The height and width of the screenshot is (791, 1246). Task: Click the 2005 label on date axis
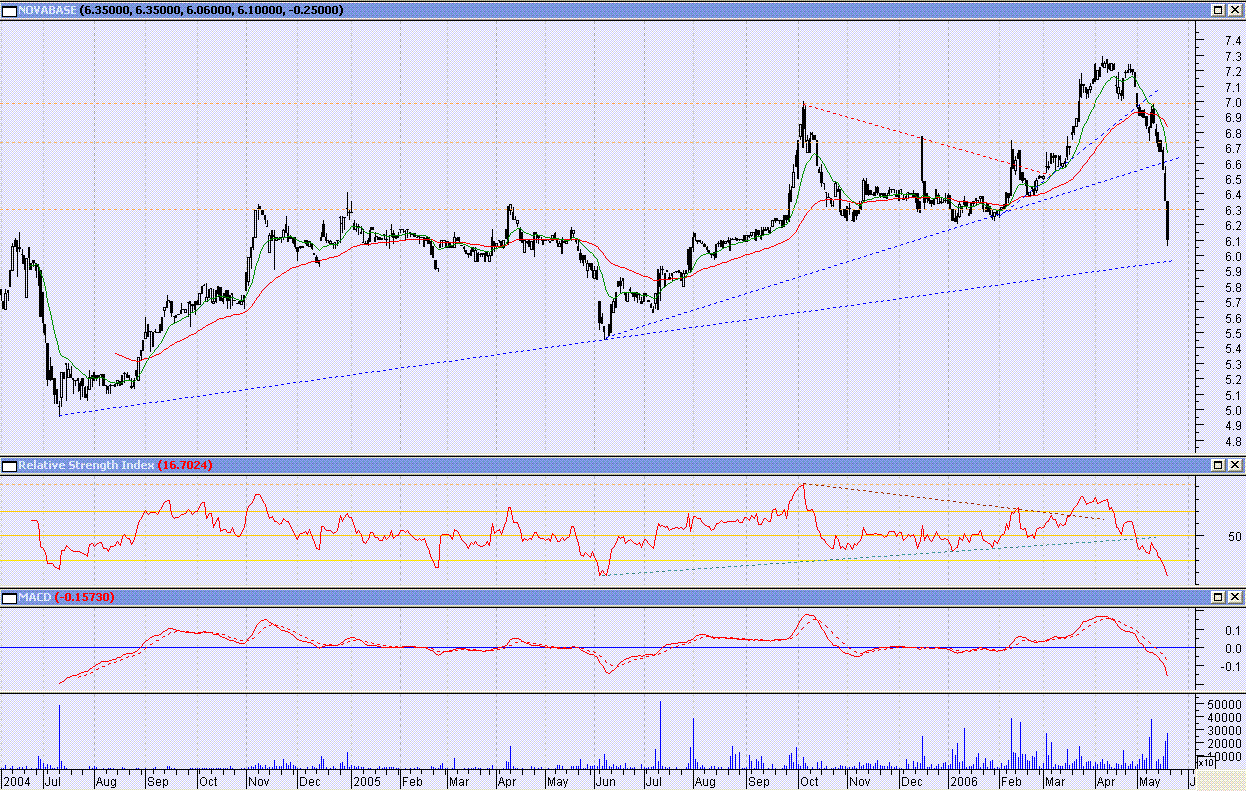point(366,780)
